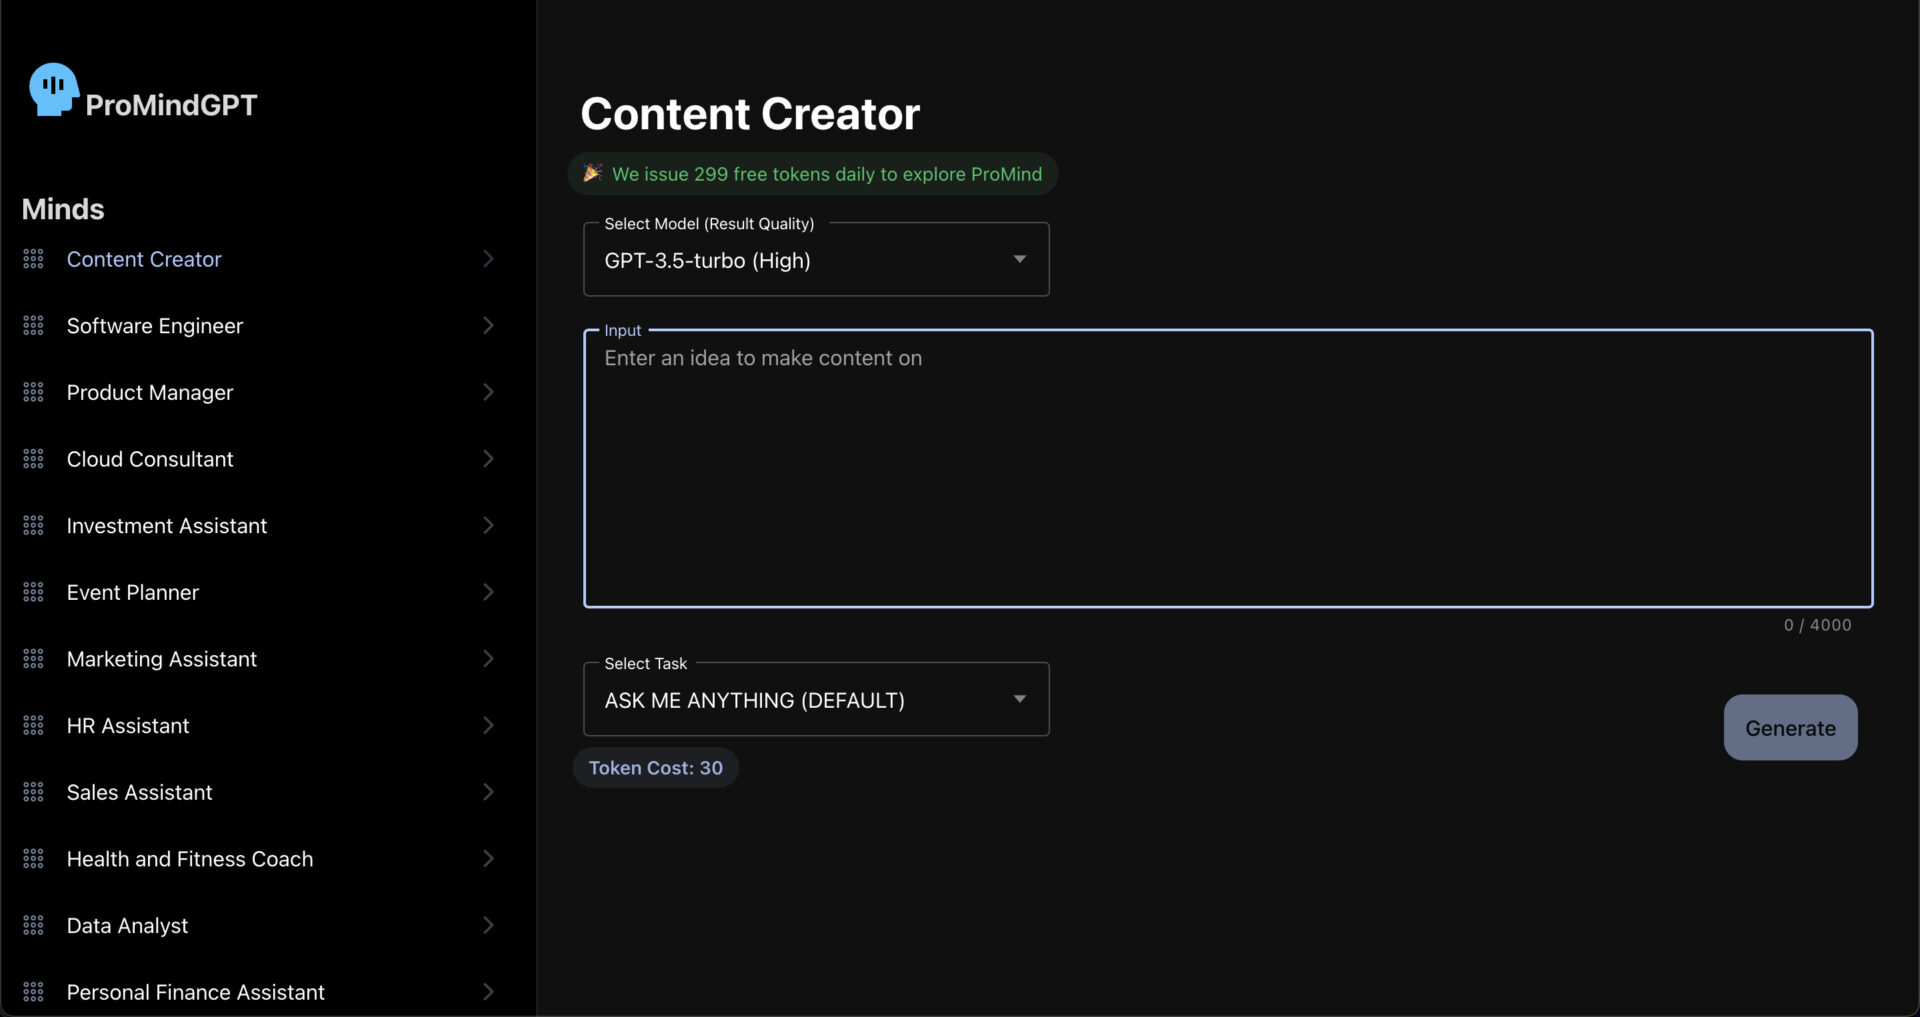Expand the Data Analyst chevron

coord(488,926)
